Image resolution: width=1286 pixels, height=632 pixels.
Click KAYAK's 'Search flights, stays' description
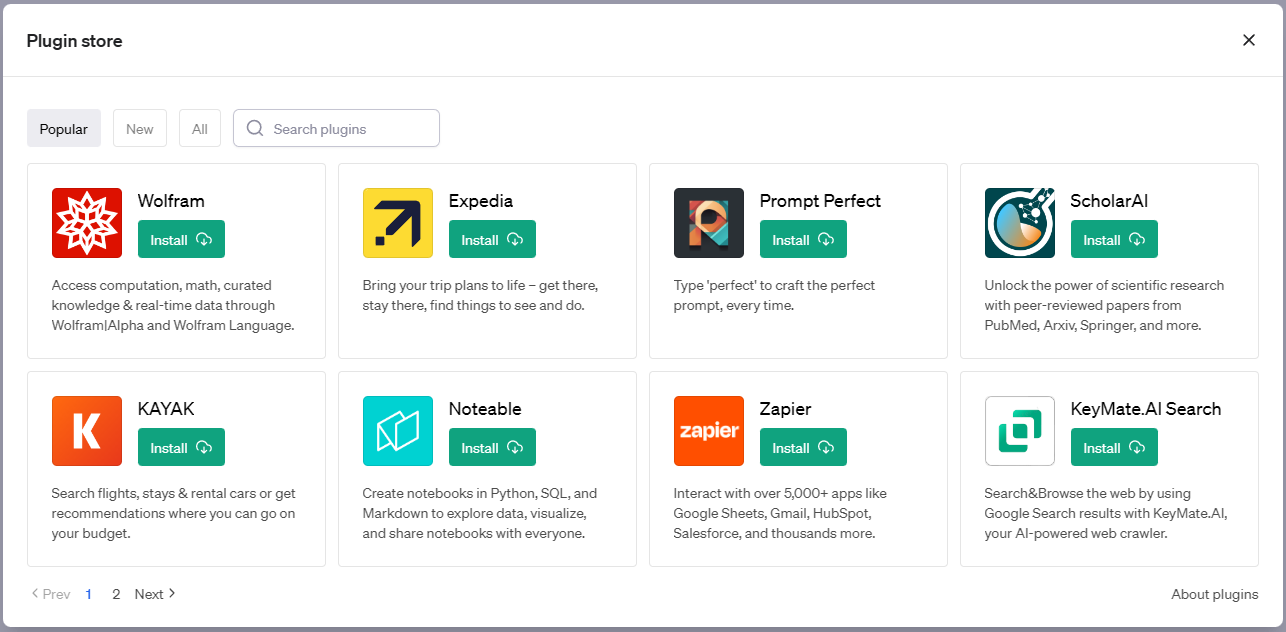(173, 513)
